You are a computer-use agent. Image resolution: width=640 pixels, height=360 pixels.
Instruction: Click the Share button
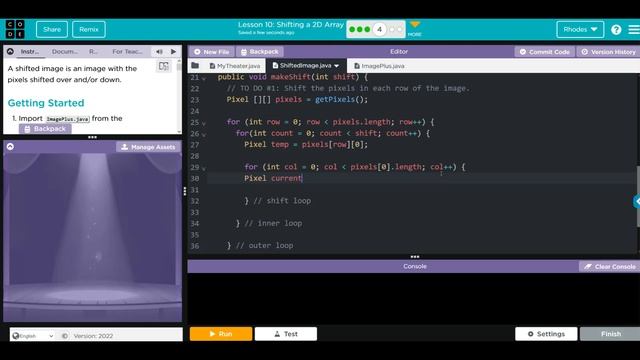[x=52, y=29]
